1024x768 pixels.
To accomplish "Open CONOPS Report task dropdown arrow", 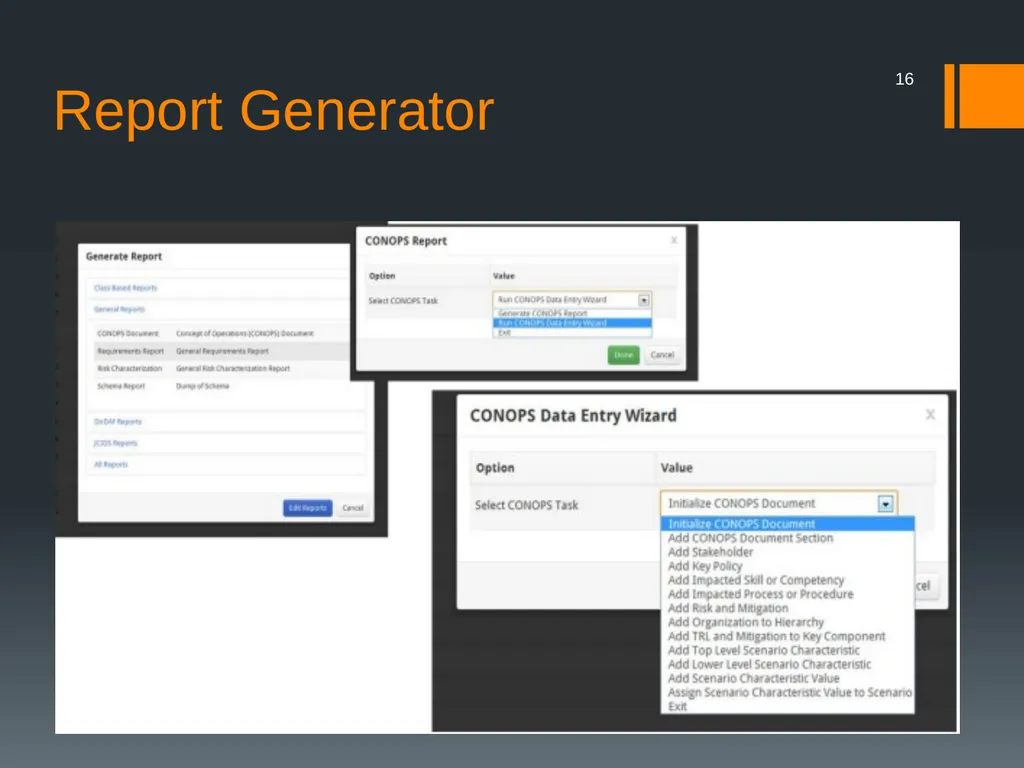I will [644, 300].
